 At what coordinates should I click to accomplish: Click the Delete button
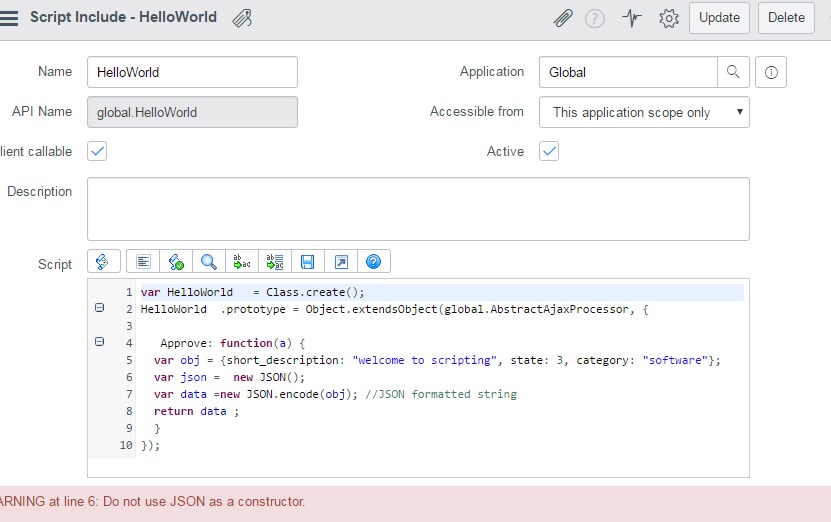click(786, 17)
